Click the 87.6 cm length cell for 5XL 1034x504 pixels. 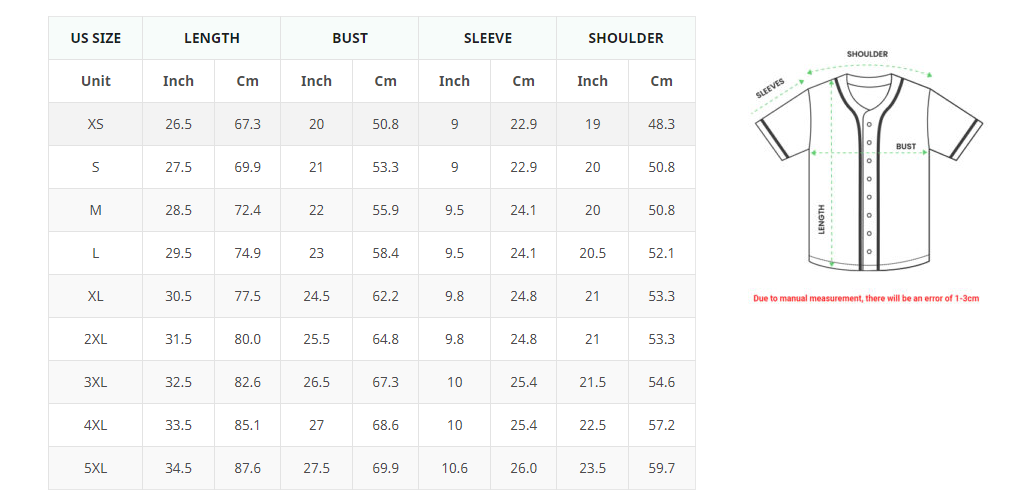(247, 468)
